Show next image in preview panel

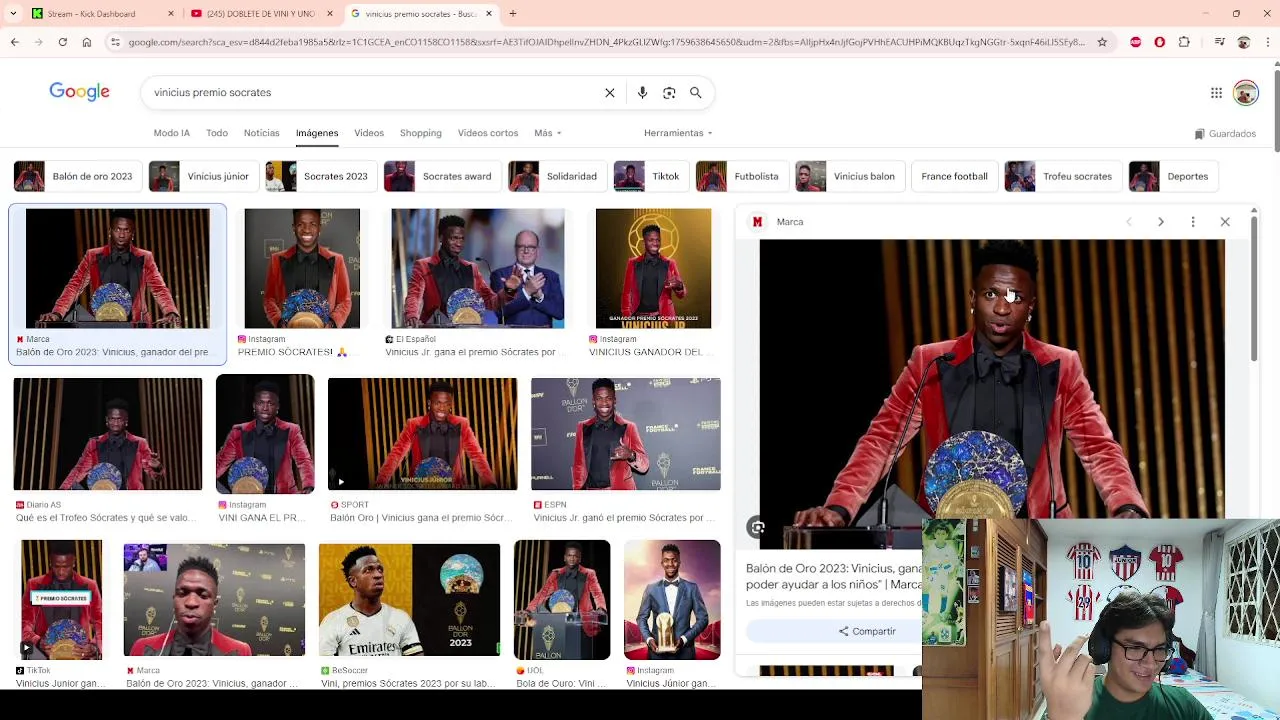[1161, 222]
